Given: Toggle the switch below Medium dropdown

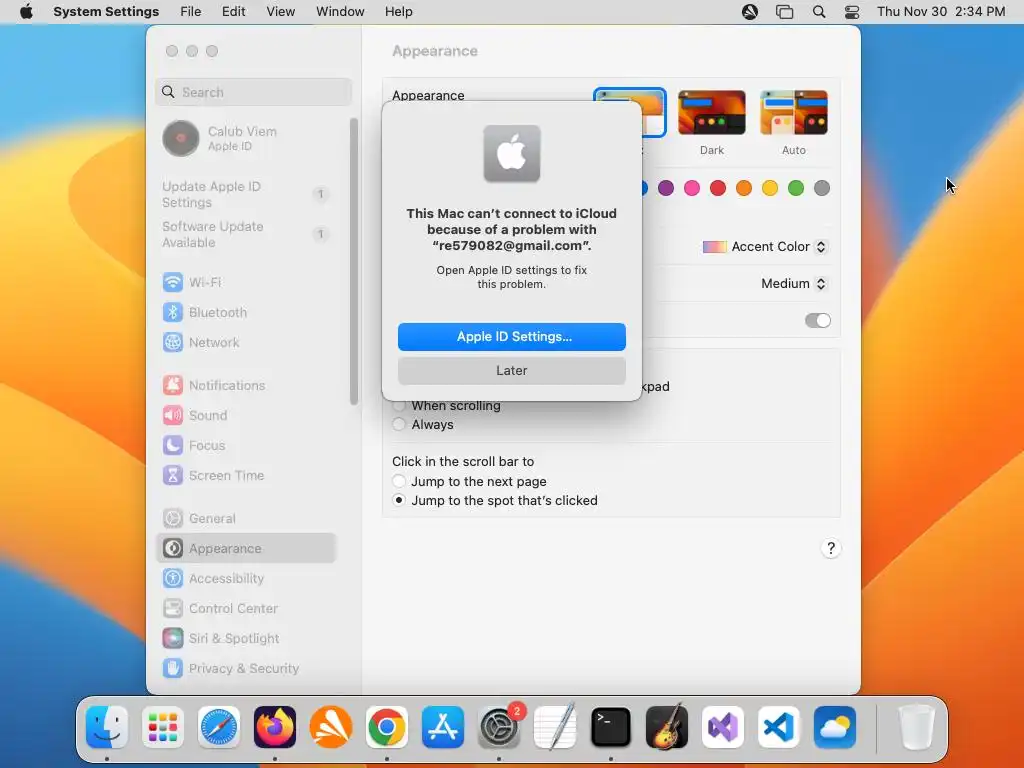Looking at the screenshot, I should tap(818, 321).
